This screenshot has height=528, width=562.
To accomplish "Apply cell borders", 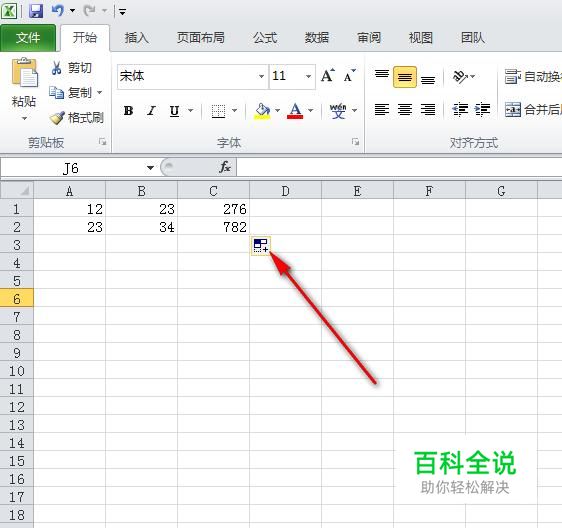I will [x=218, y=111].
